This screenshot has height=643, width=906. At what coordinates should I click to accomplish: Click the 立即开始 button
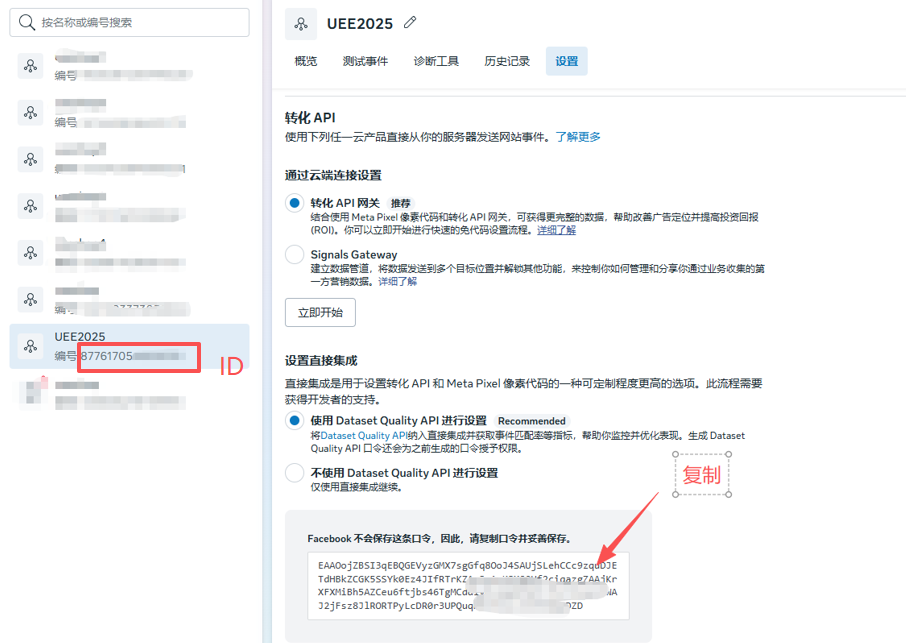pyautogui.click(x=320, y=312)
